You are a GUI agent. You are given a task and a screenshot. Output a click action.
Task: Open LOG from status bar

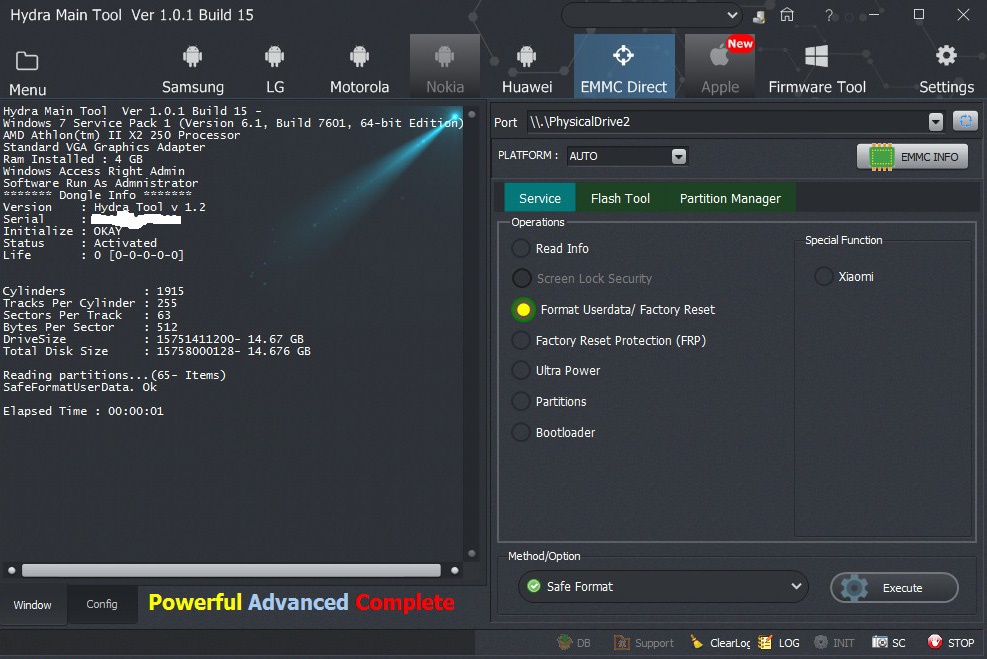click(779, 643)
